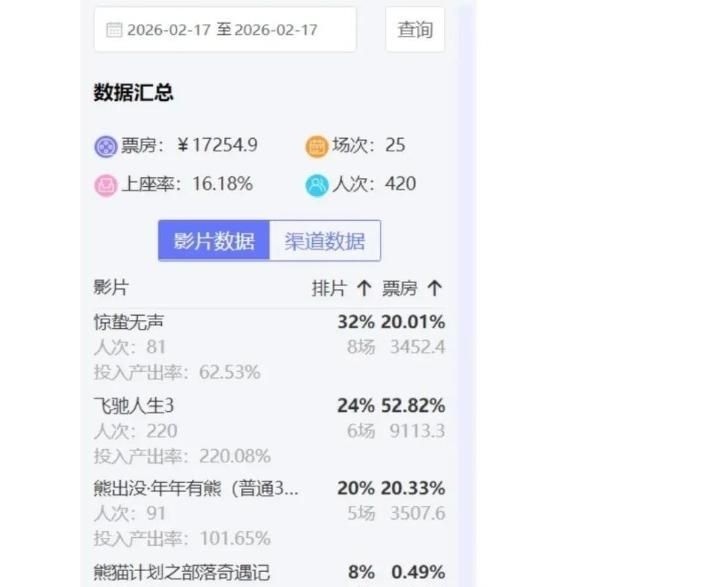Click the calendar icon in date field

(x=114, y=30)
